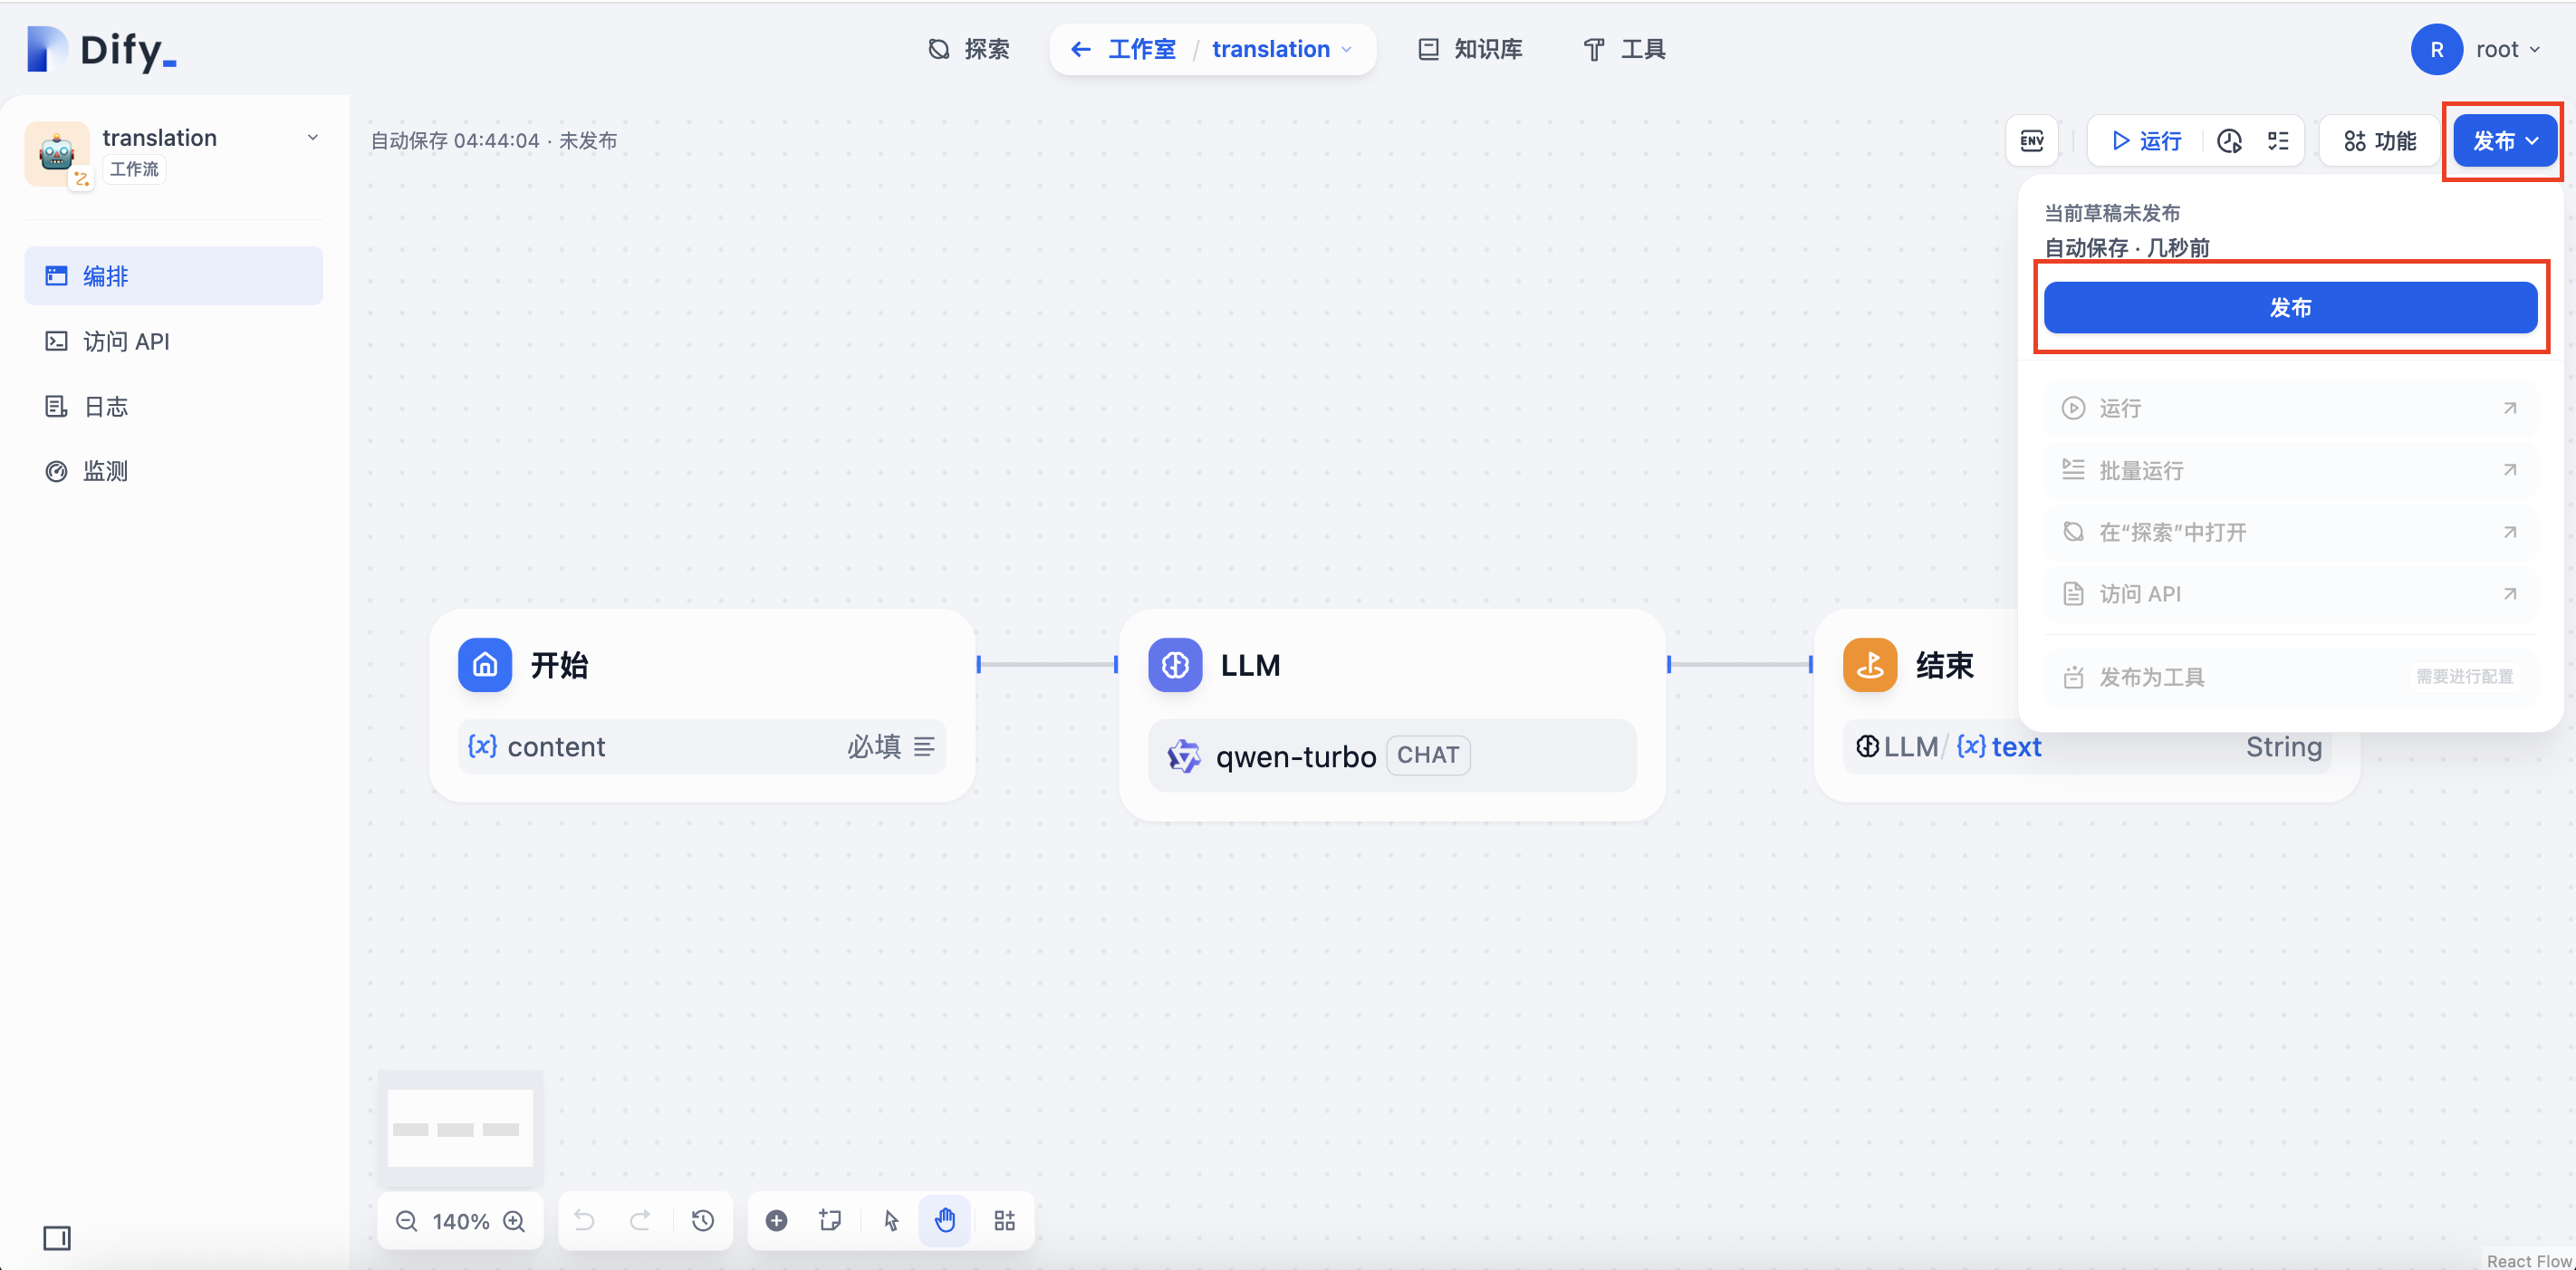Switch to pointer mode
The image size is (2576, 1270).
click(x=891, y=1221)
